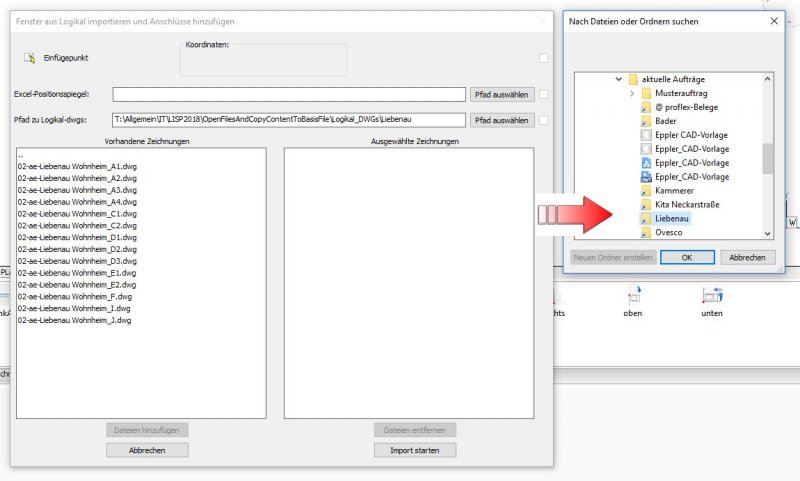Collapse the 'aktuelle Aufträge' tree node

(618, 80)
